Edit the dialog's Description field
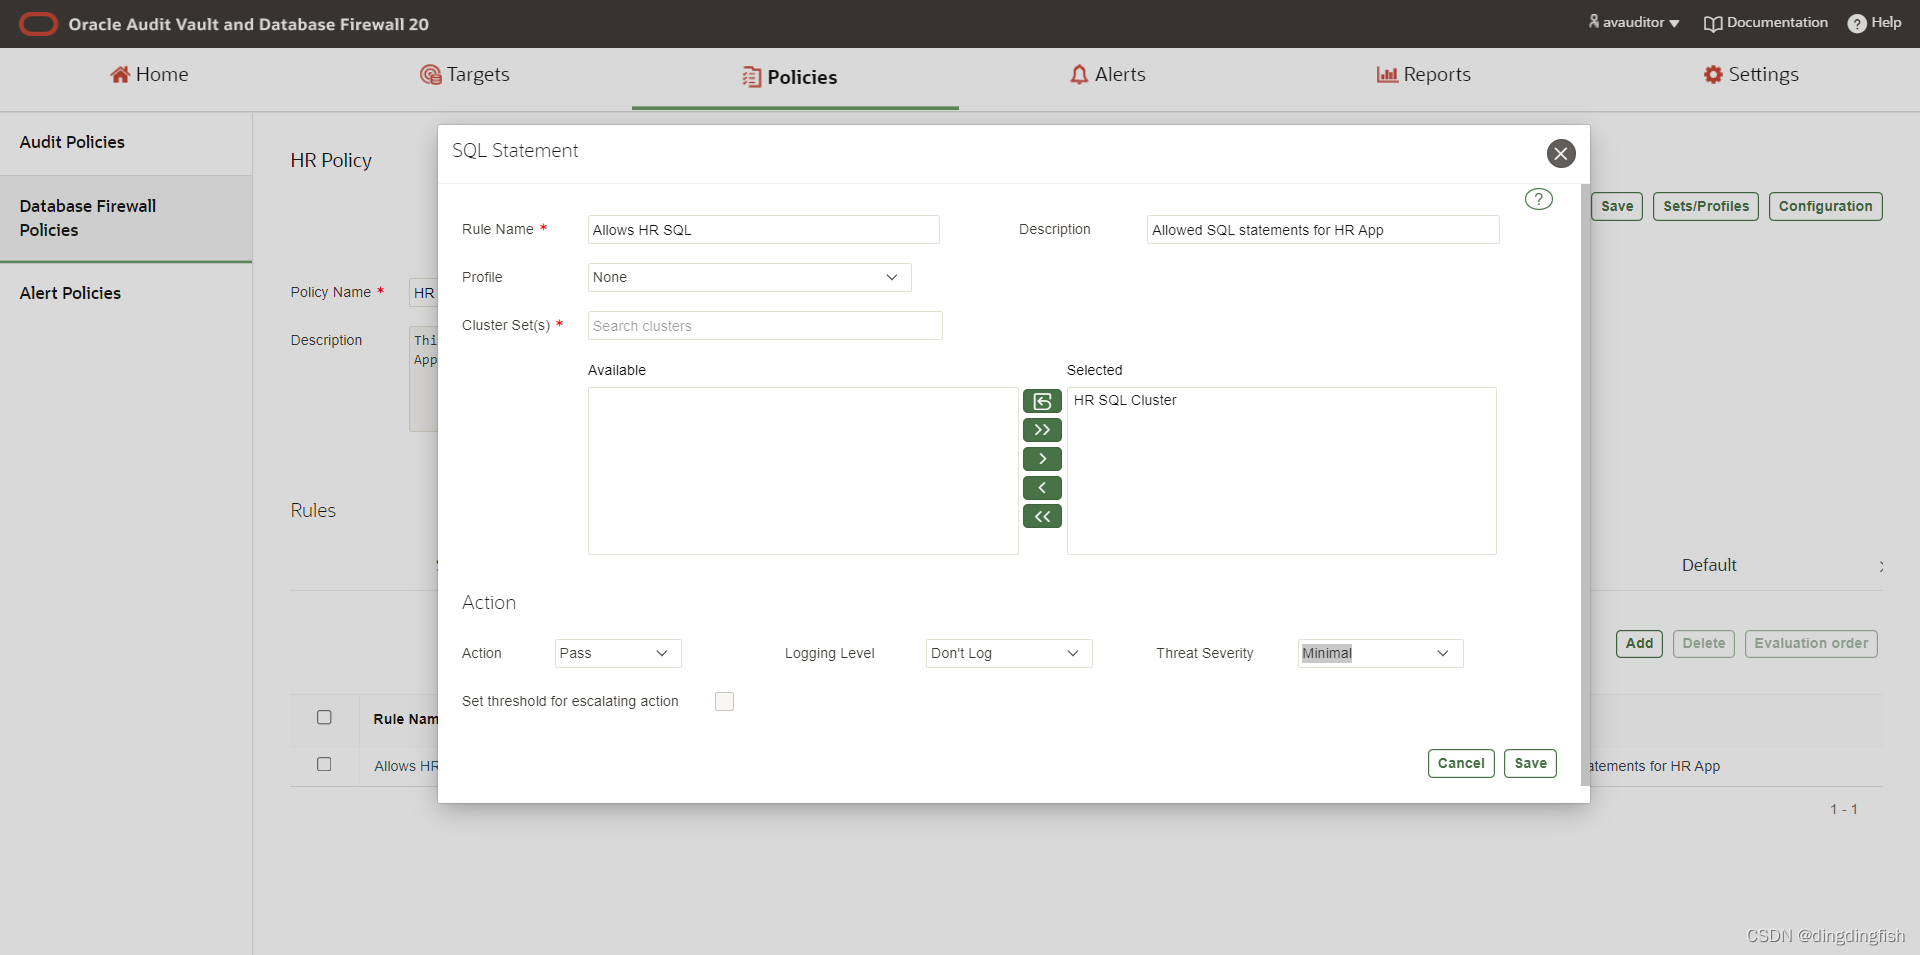This screenshot has height=955, width=1920. [1323, 230]
